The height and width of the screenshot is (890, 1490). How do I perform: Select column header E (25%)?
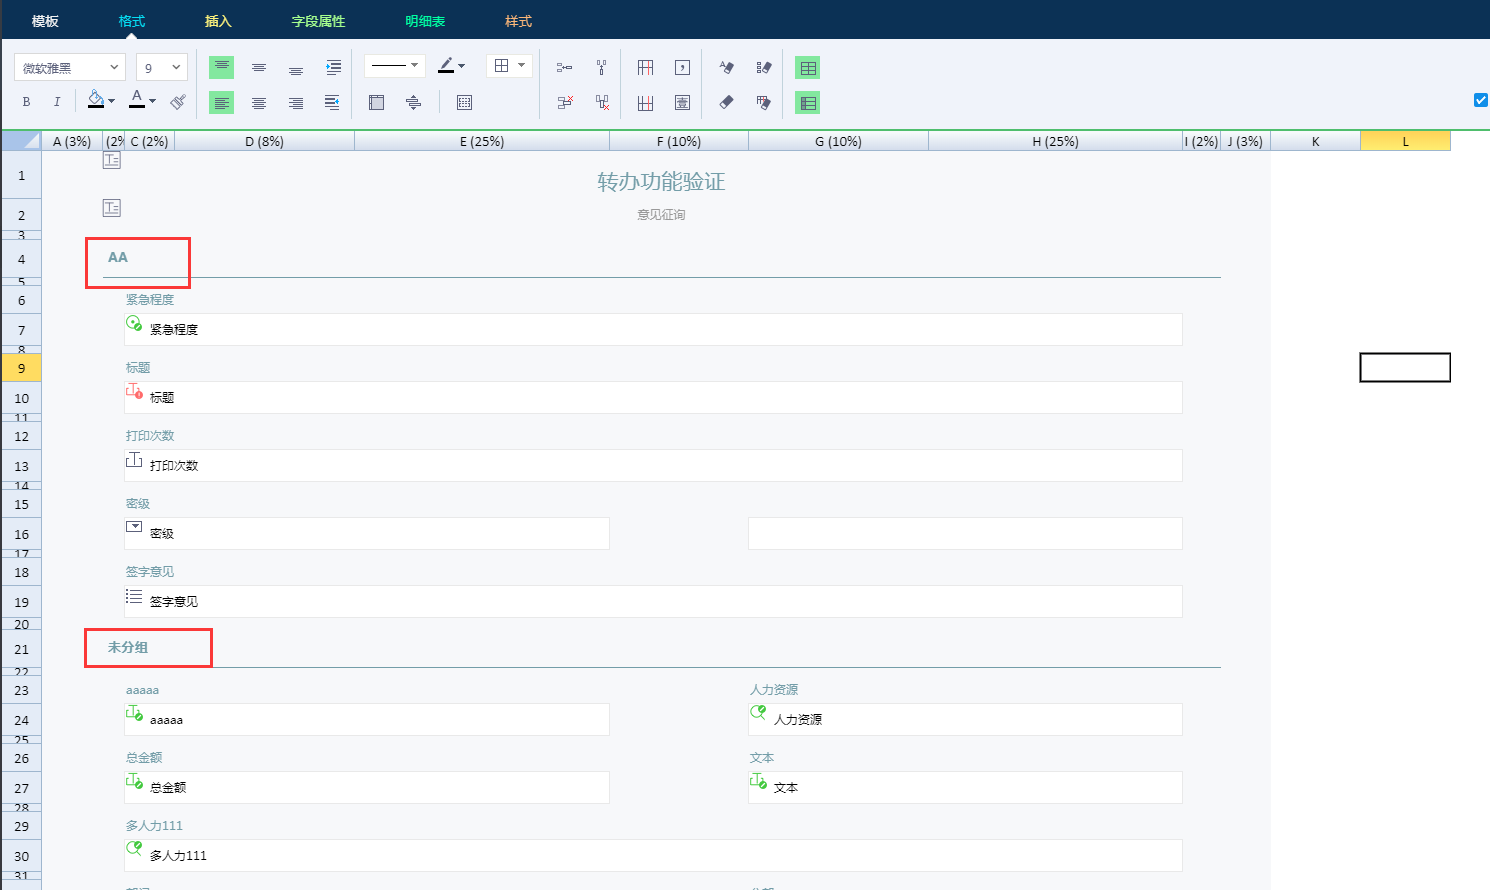click(x=482, y=141)
